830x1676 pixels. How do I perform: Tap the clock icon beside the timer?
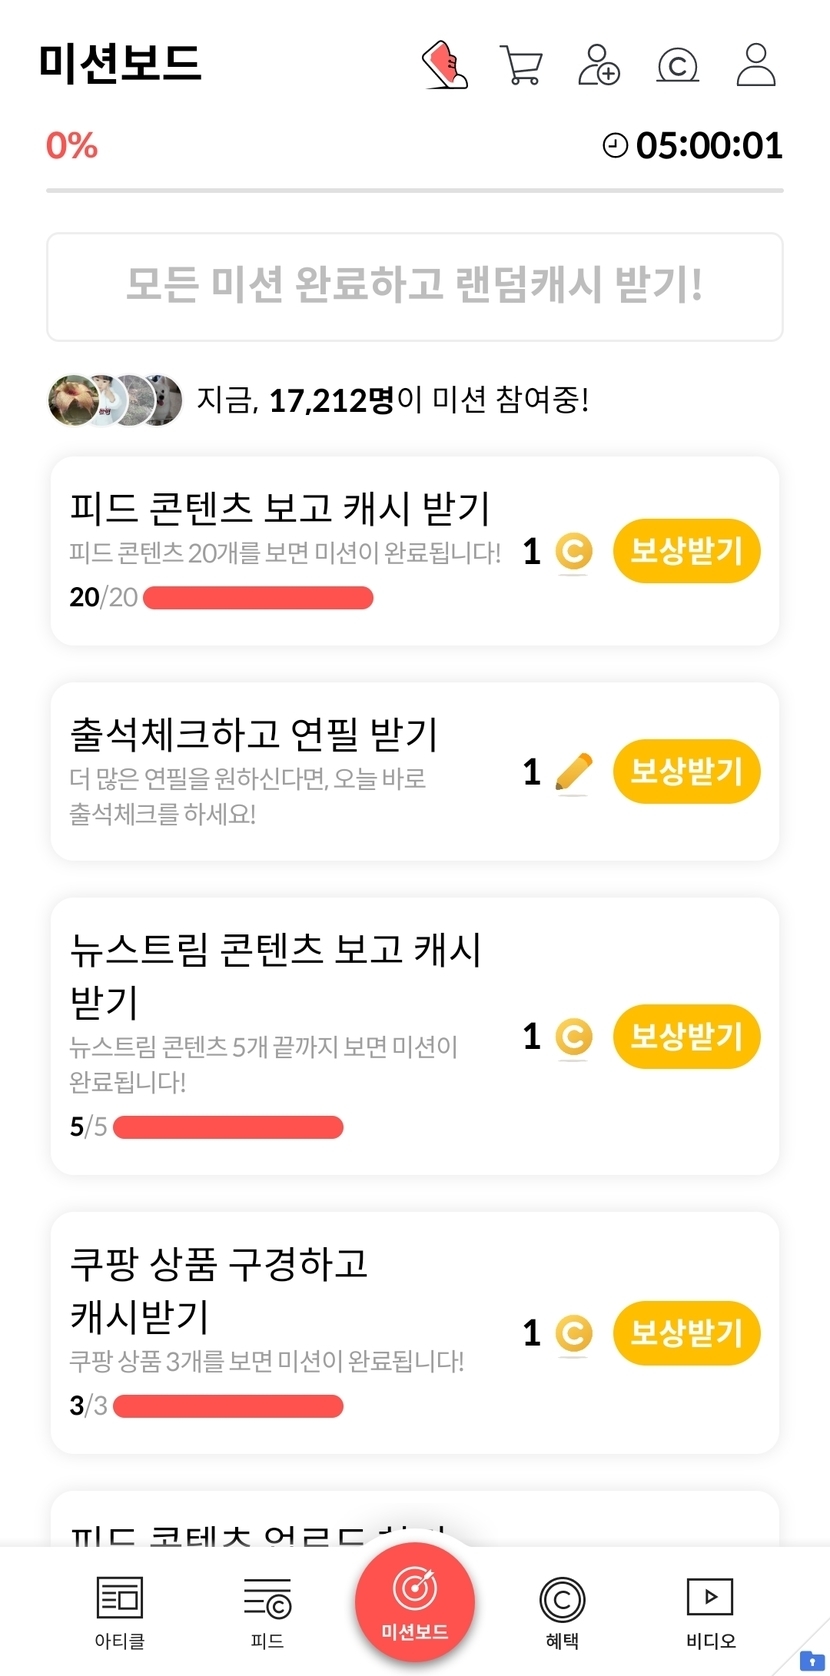(615, 146)
